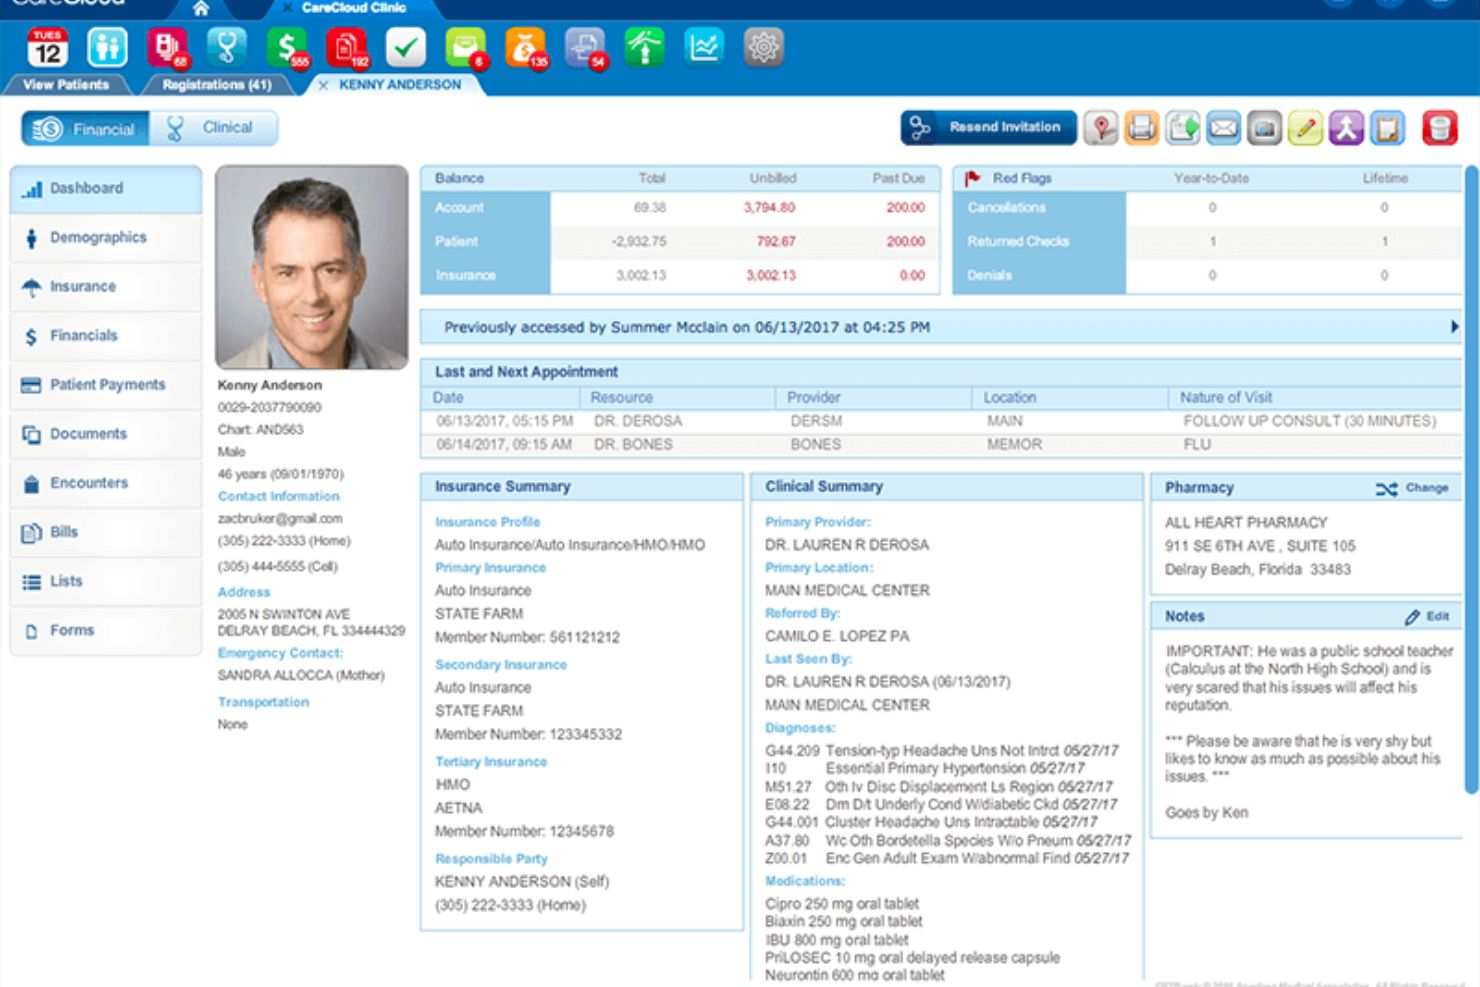The width and height of the screenshot is (1480, 987).
Task: Close the KENNY ANDERSON tab
Action: pyautogui.click(x=323, y=86)
